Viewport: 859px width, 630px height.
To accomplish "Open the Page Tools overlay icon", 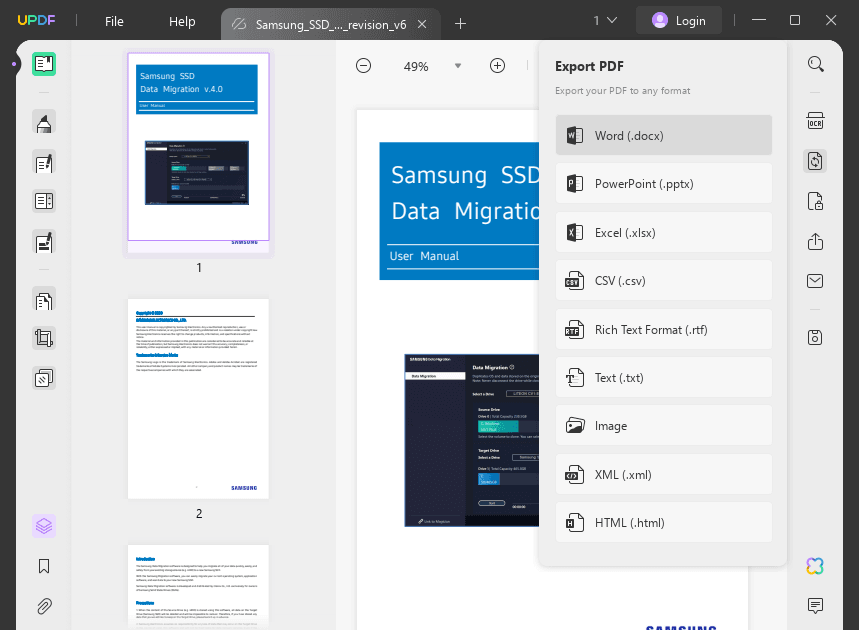I will tap(44, 378).
